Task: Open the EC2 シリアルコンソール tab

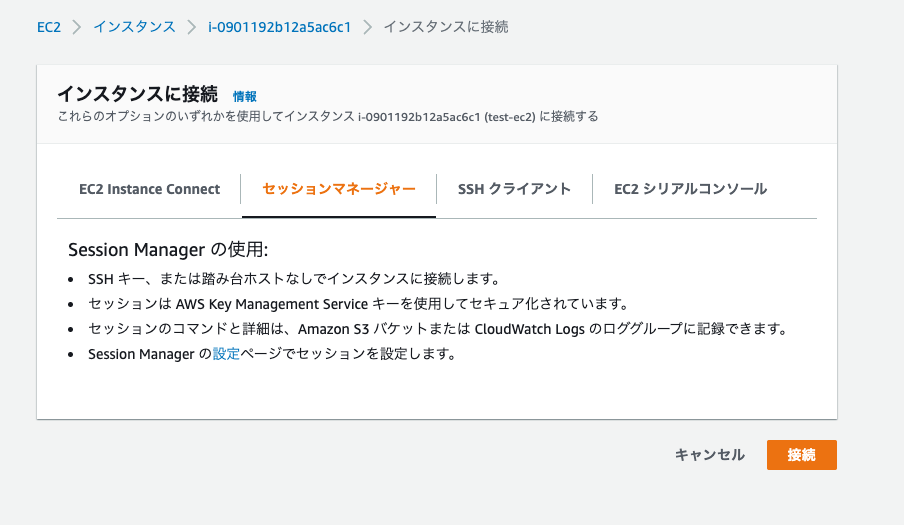Action: point(691,189)
